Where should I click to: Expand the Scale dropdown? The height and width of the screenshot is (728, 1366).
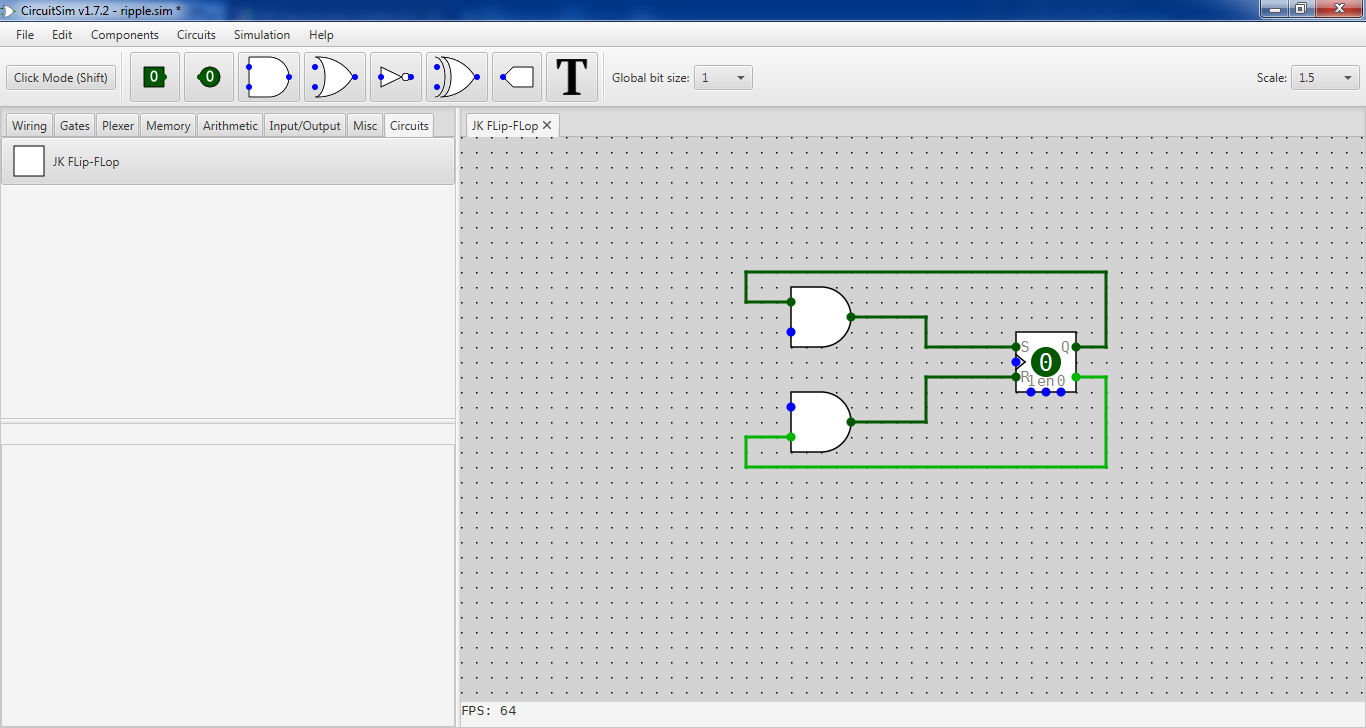click(x=1325, y=78)
